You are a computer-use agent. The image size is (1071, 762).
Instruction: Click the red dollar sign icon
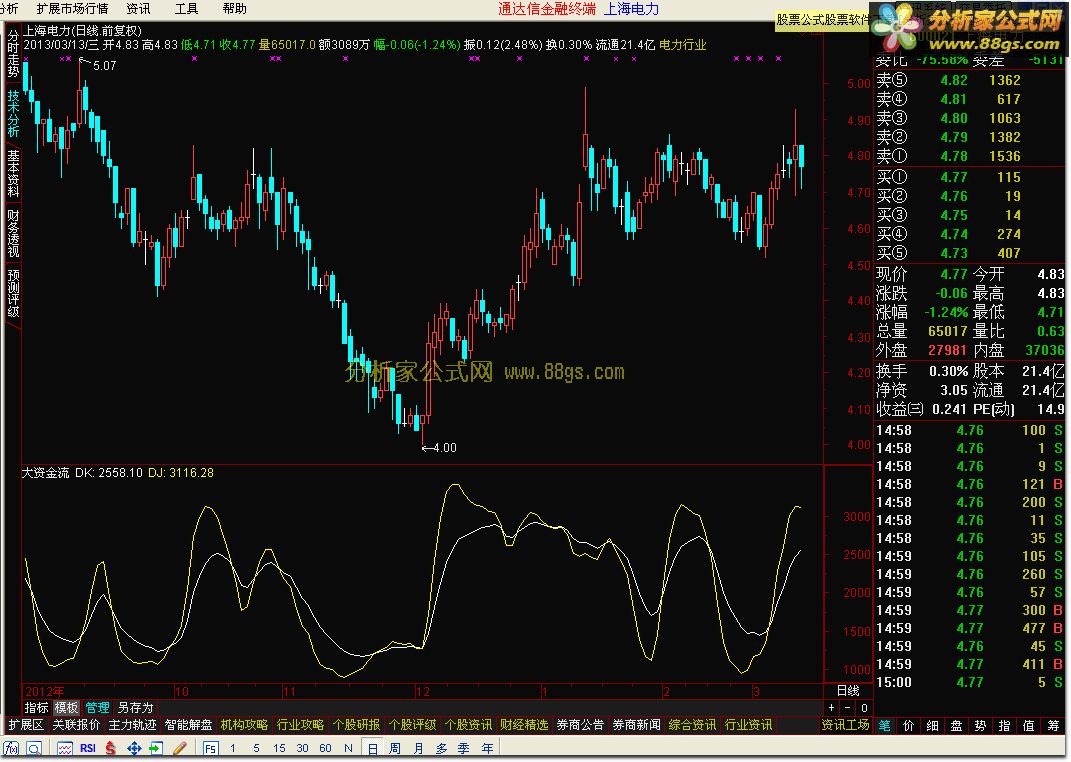coord(111,748)
